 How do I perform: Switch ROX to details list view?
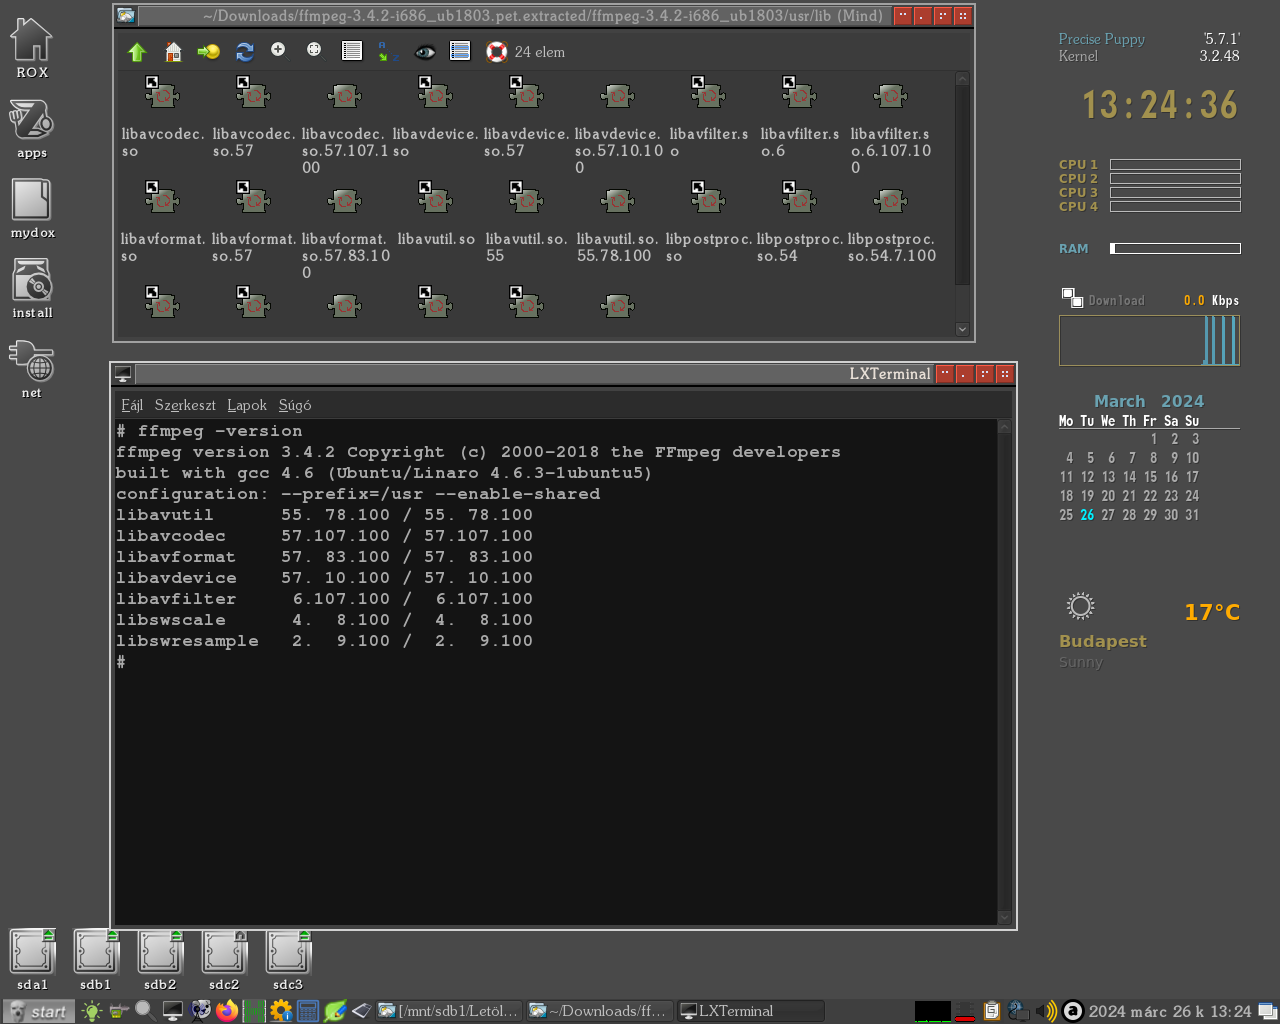coord(351,51)
